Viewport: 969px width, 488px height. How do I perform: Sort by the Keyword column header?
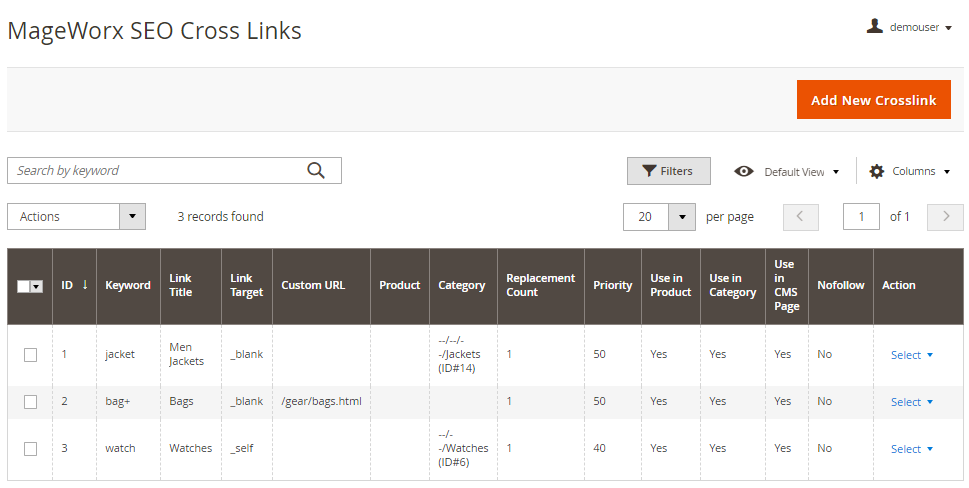point(128,285)
